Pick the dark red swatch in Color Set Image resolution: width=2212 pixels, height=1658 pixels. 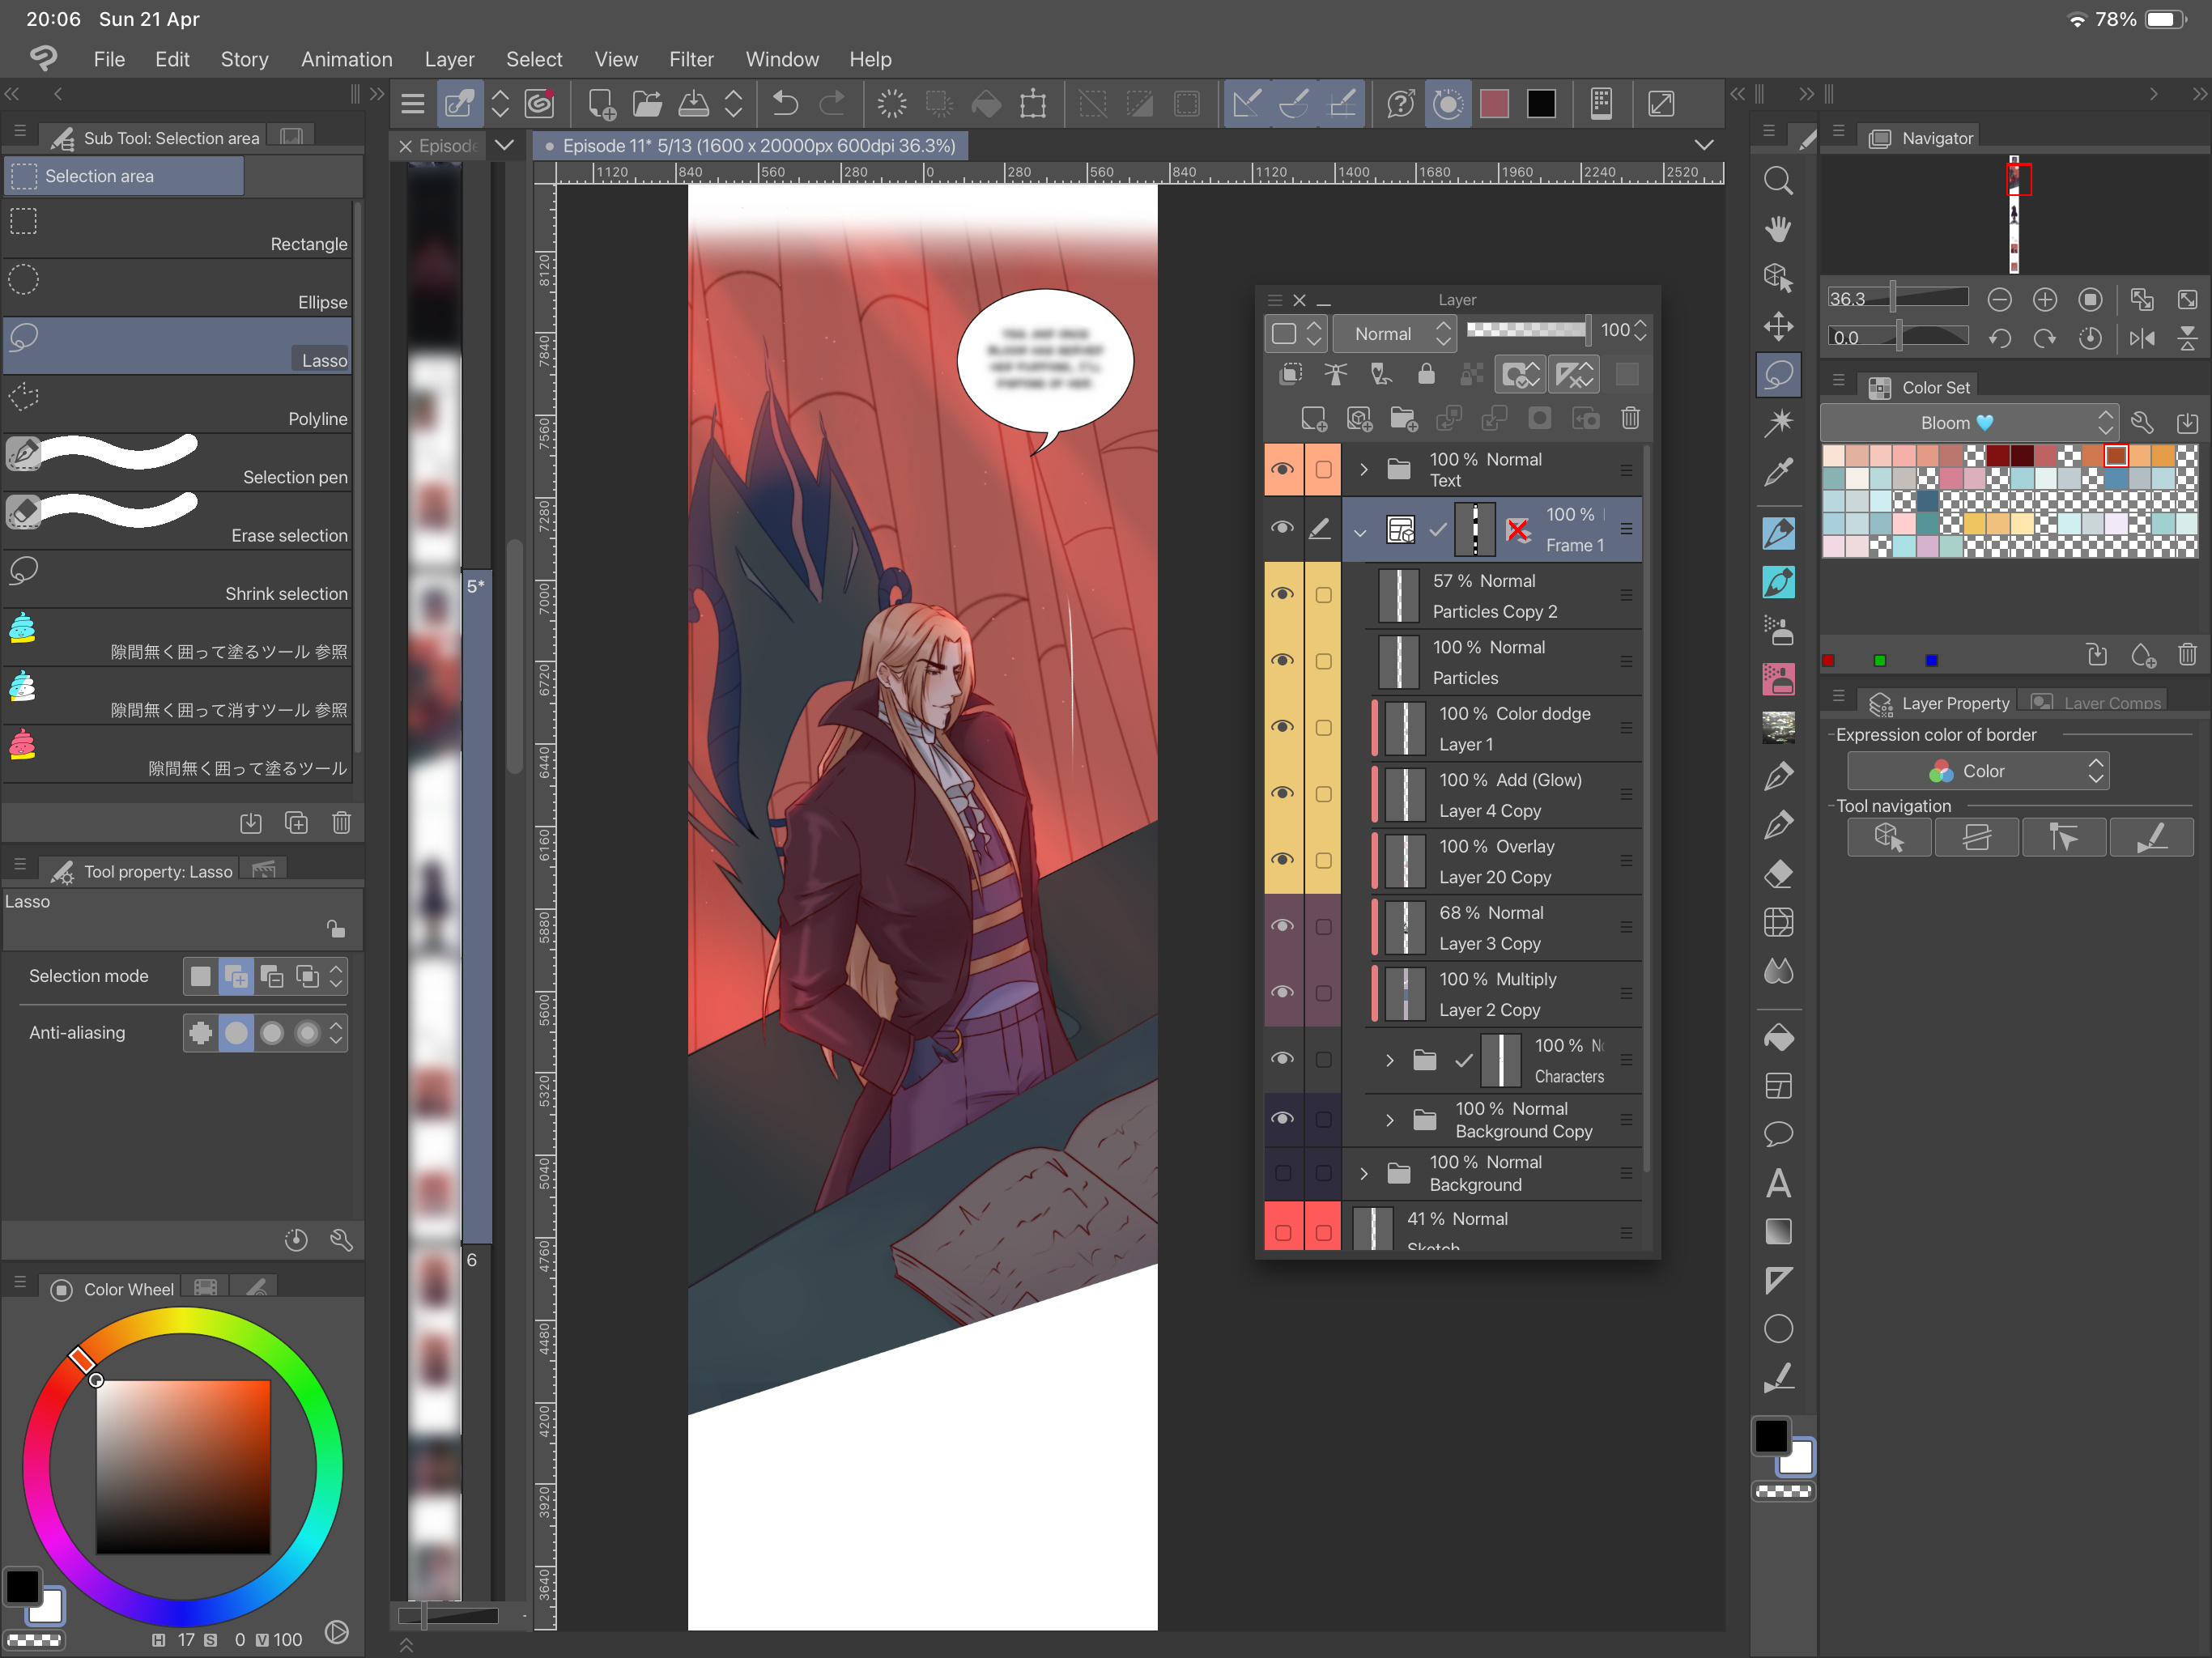(x=1998, y=456)
